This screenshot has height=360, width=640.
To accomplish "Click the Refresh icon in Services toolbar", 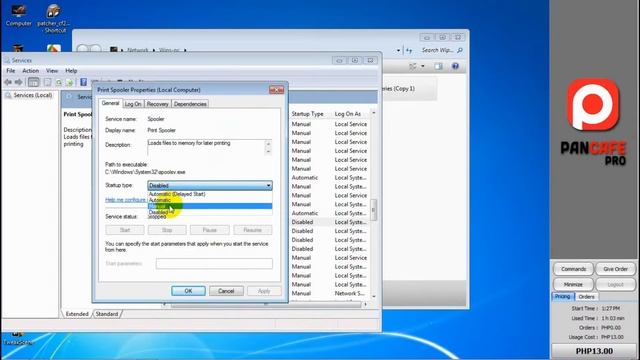I will coord(59,82).
